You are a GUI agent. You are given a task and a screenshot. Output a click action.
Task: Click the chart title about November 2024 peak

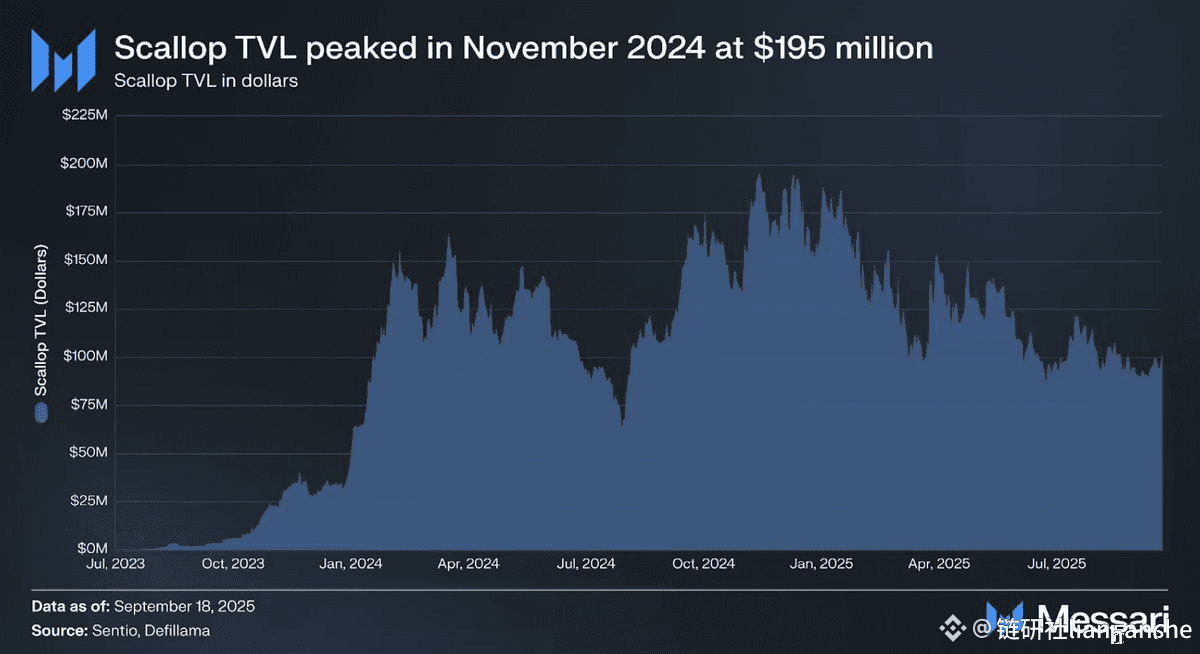(x=524, y=47)
